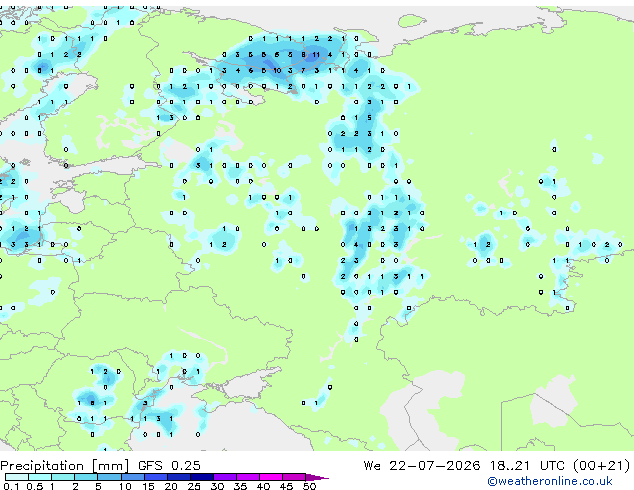The image size is (634, 490).
Task: Click the legend label '35'
Action: click(240, 486)
